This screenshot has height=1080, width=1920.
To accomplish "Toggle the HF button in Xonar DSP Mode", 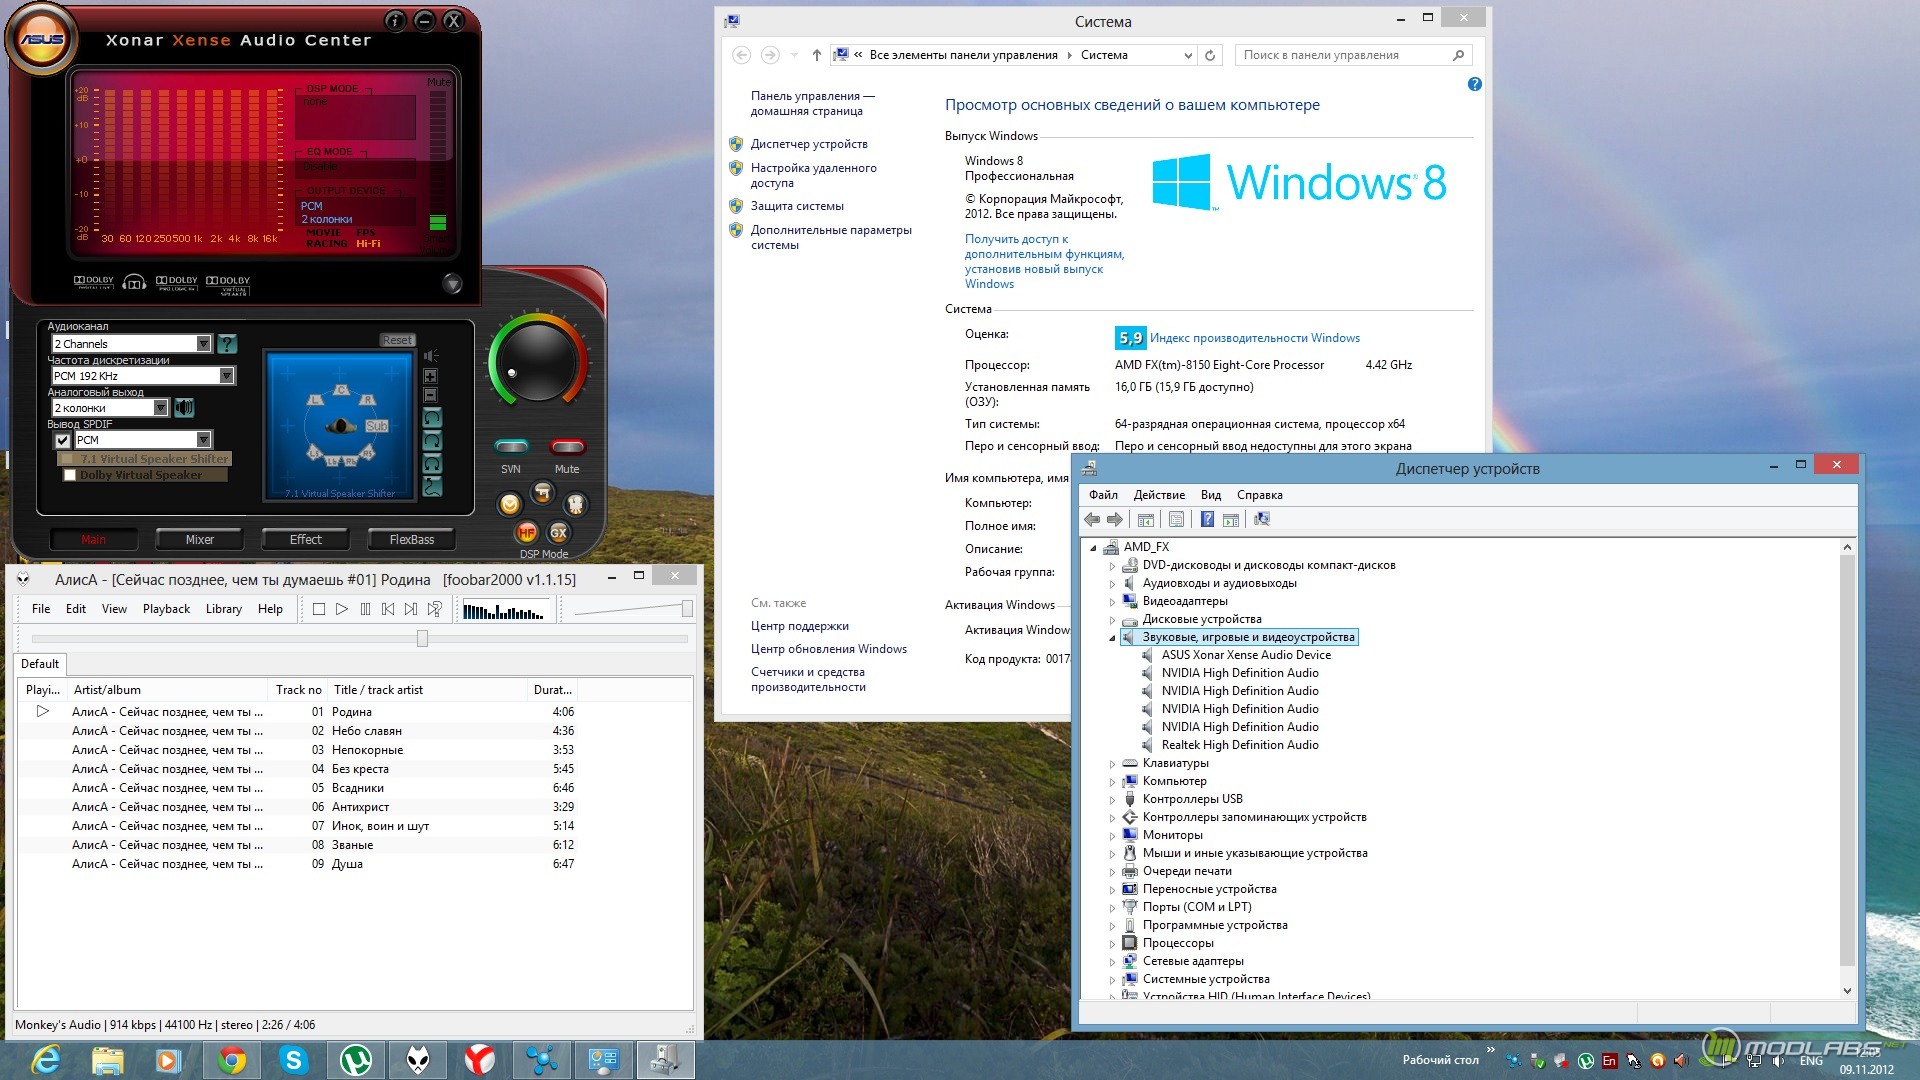I will point(527,533).
